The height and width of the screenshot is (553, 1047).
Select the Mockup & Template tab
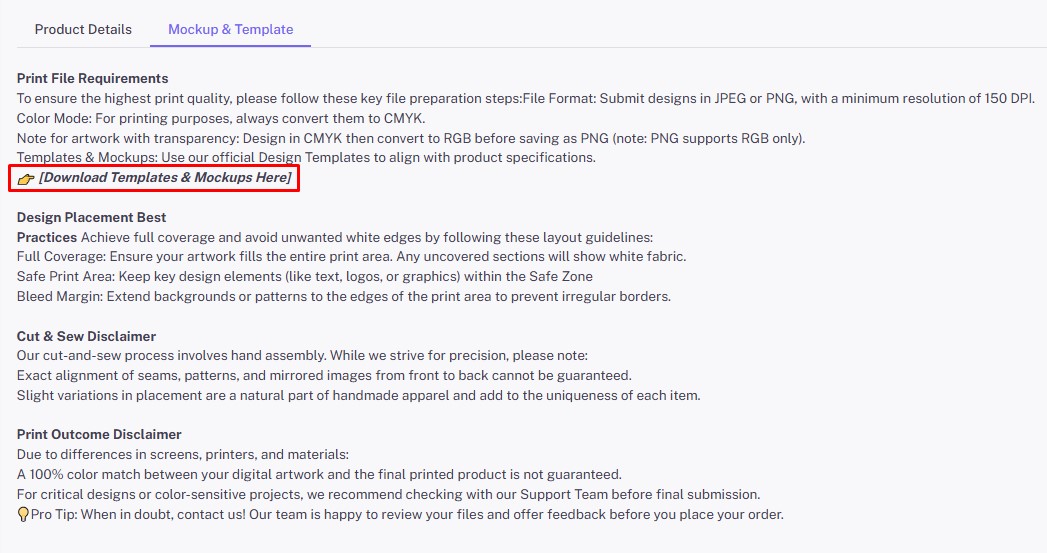coord(230,29)
